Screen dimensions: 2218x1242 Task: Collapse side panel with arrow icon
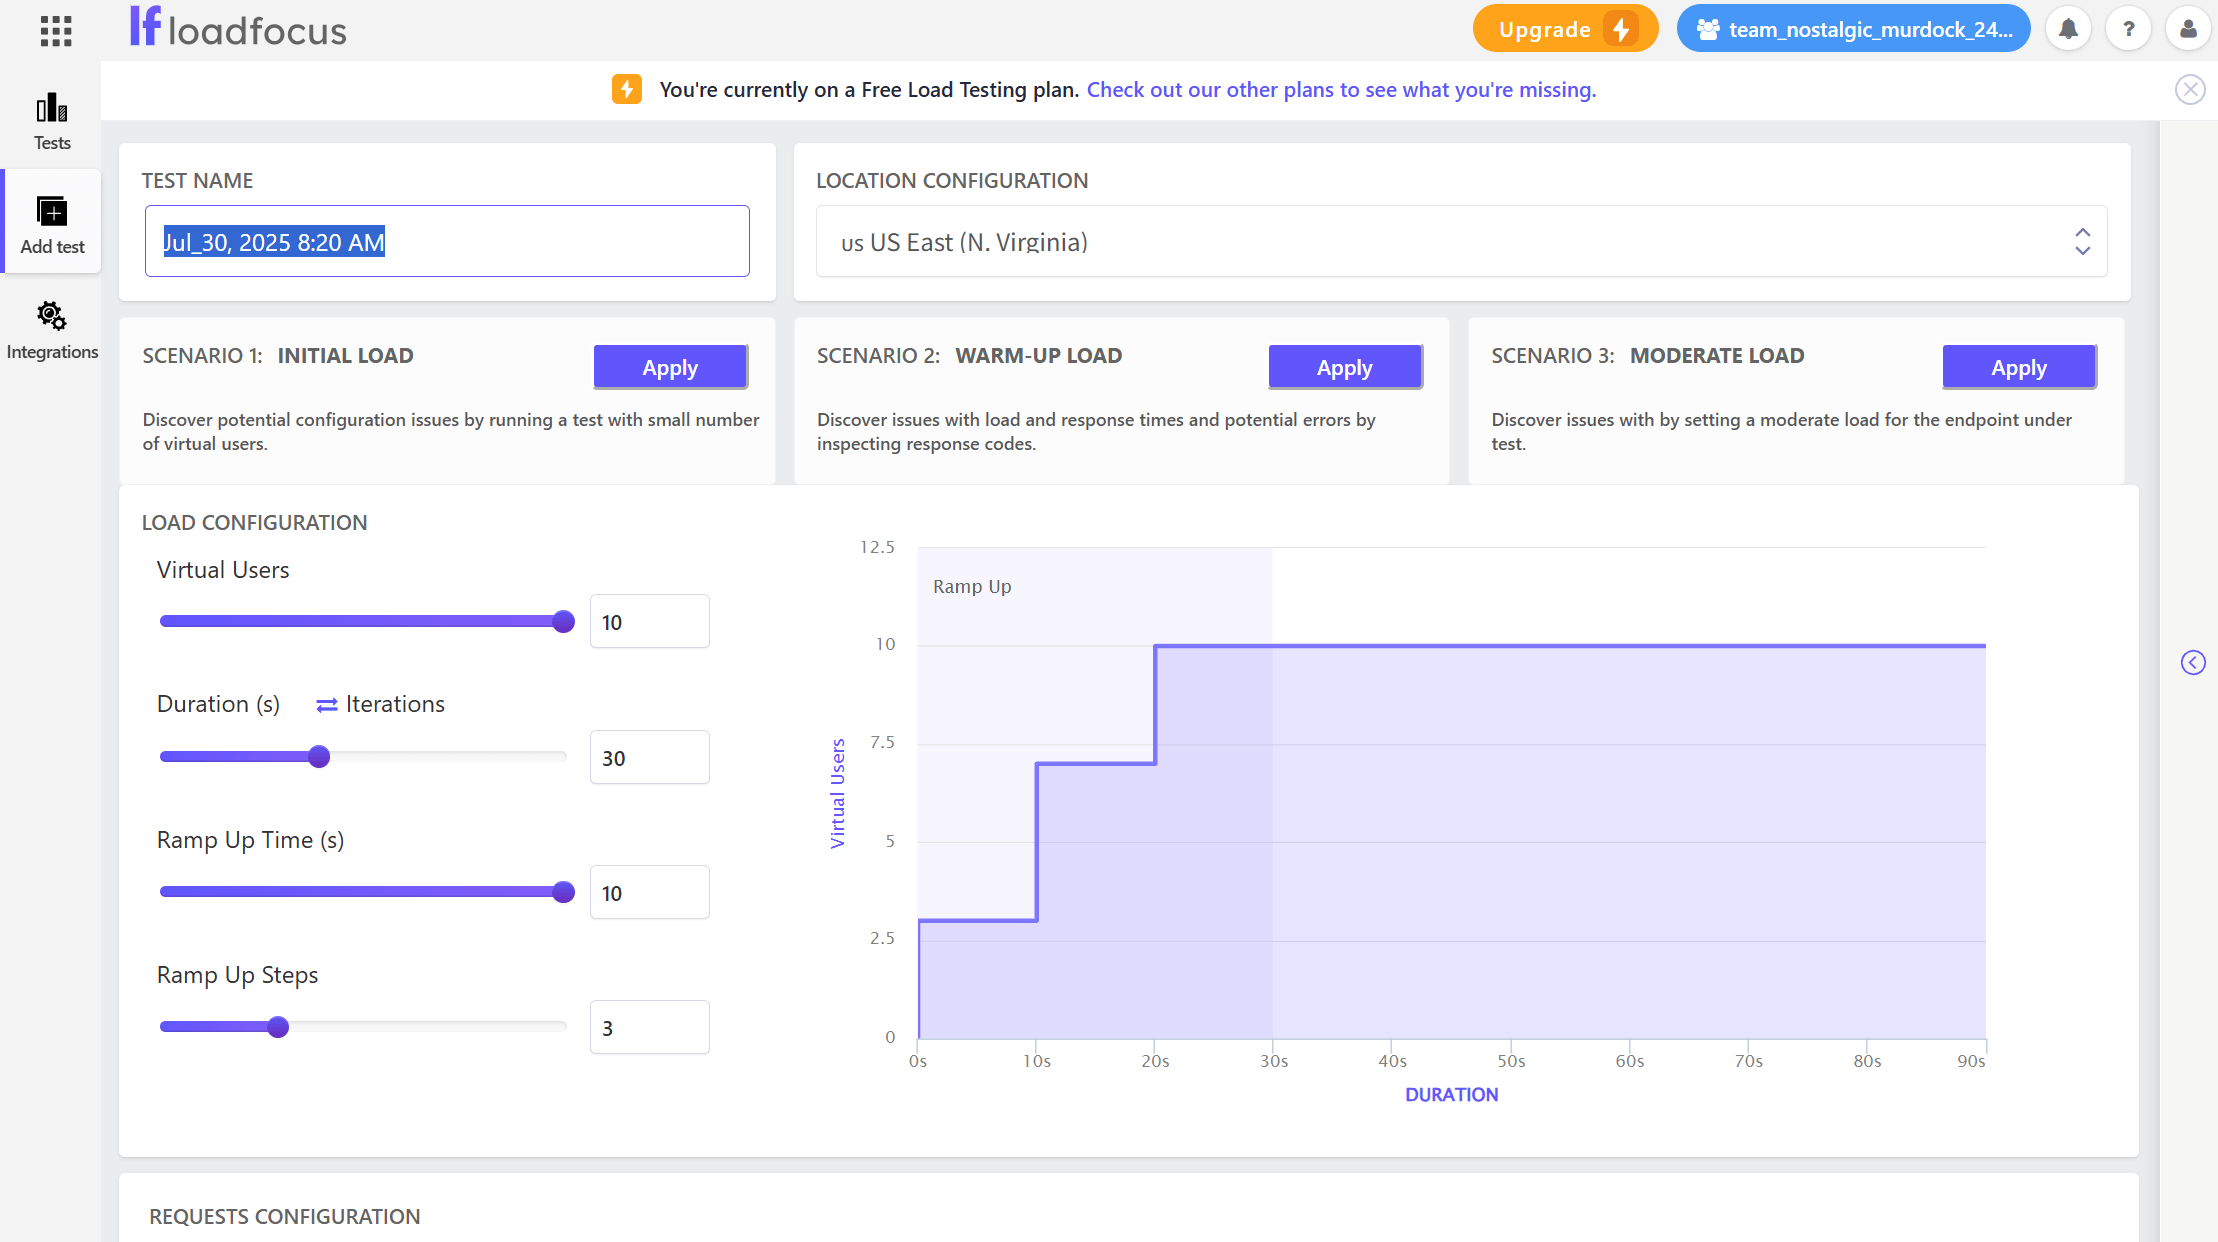point(2193,662)
